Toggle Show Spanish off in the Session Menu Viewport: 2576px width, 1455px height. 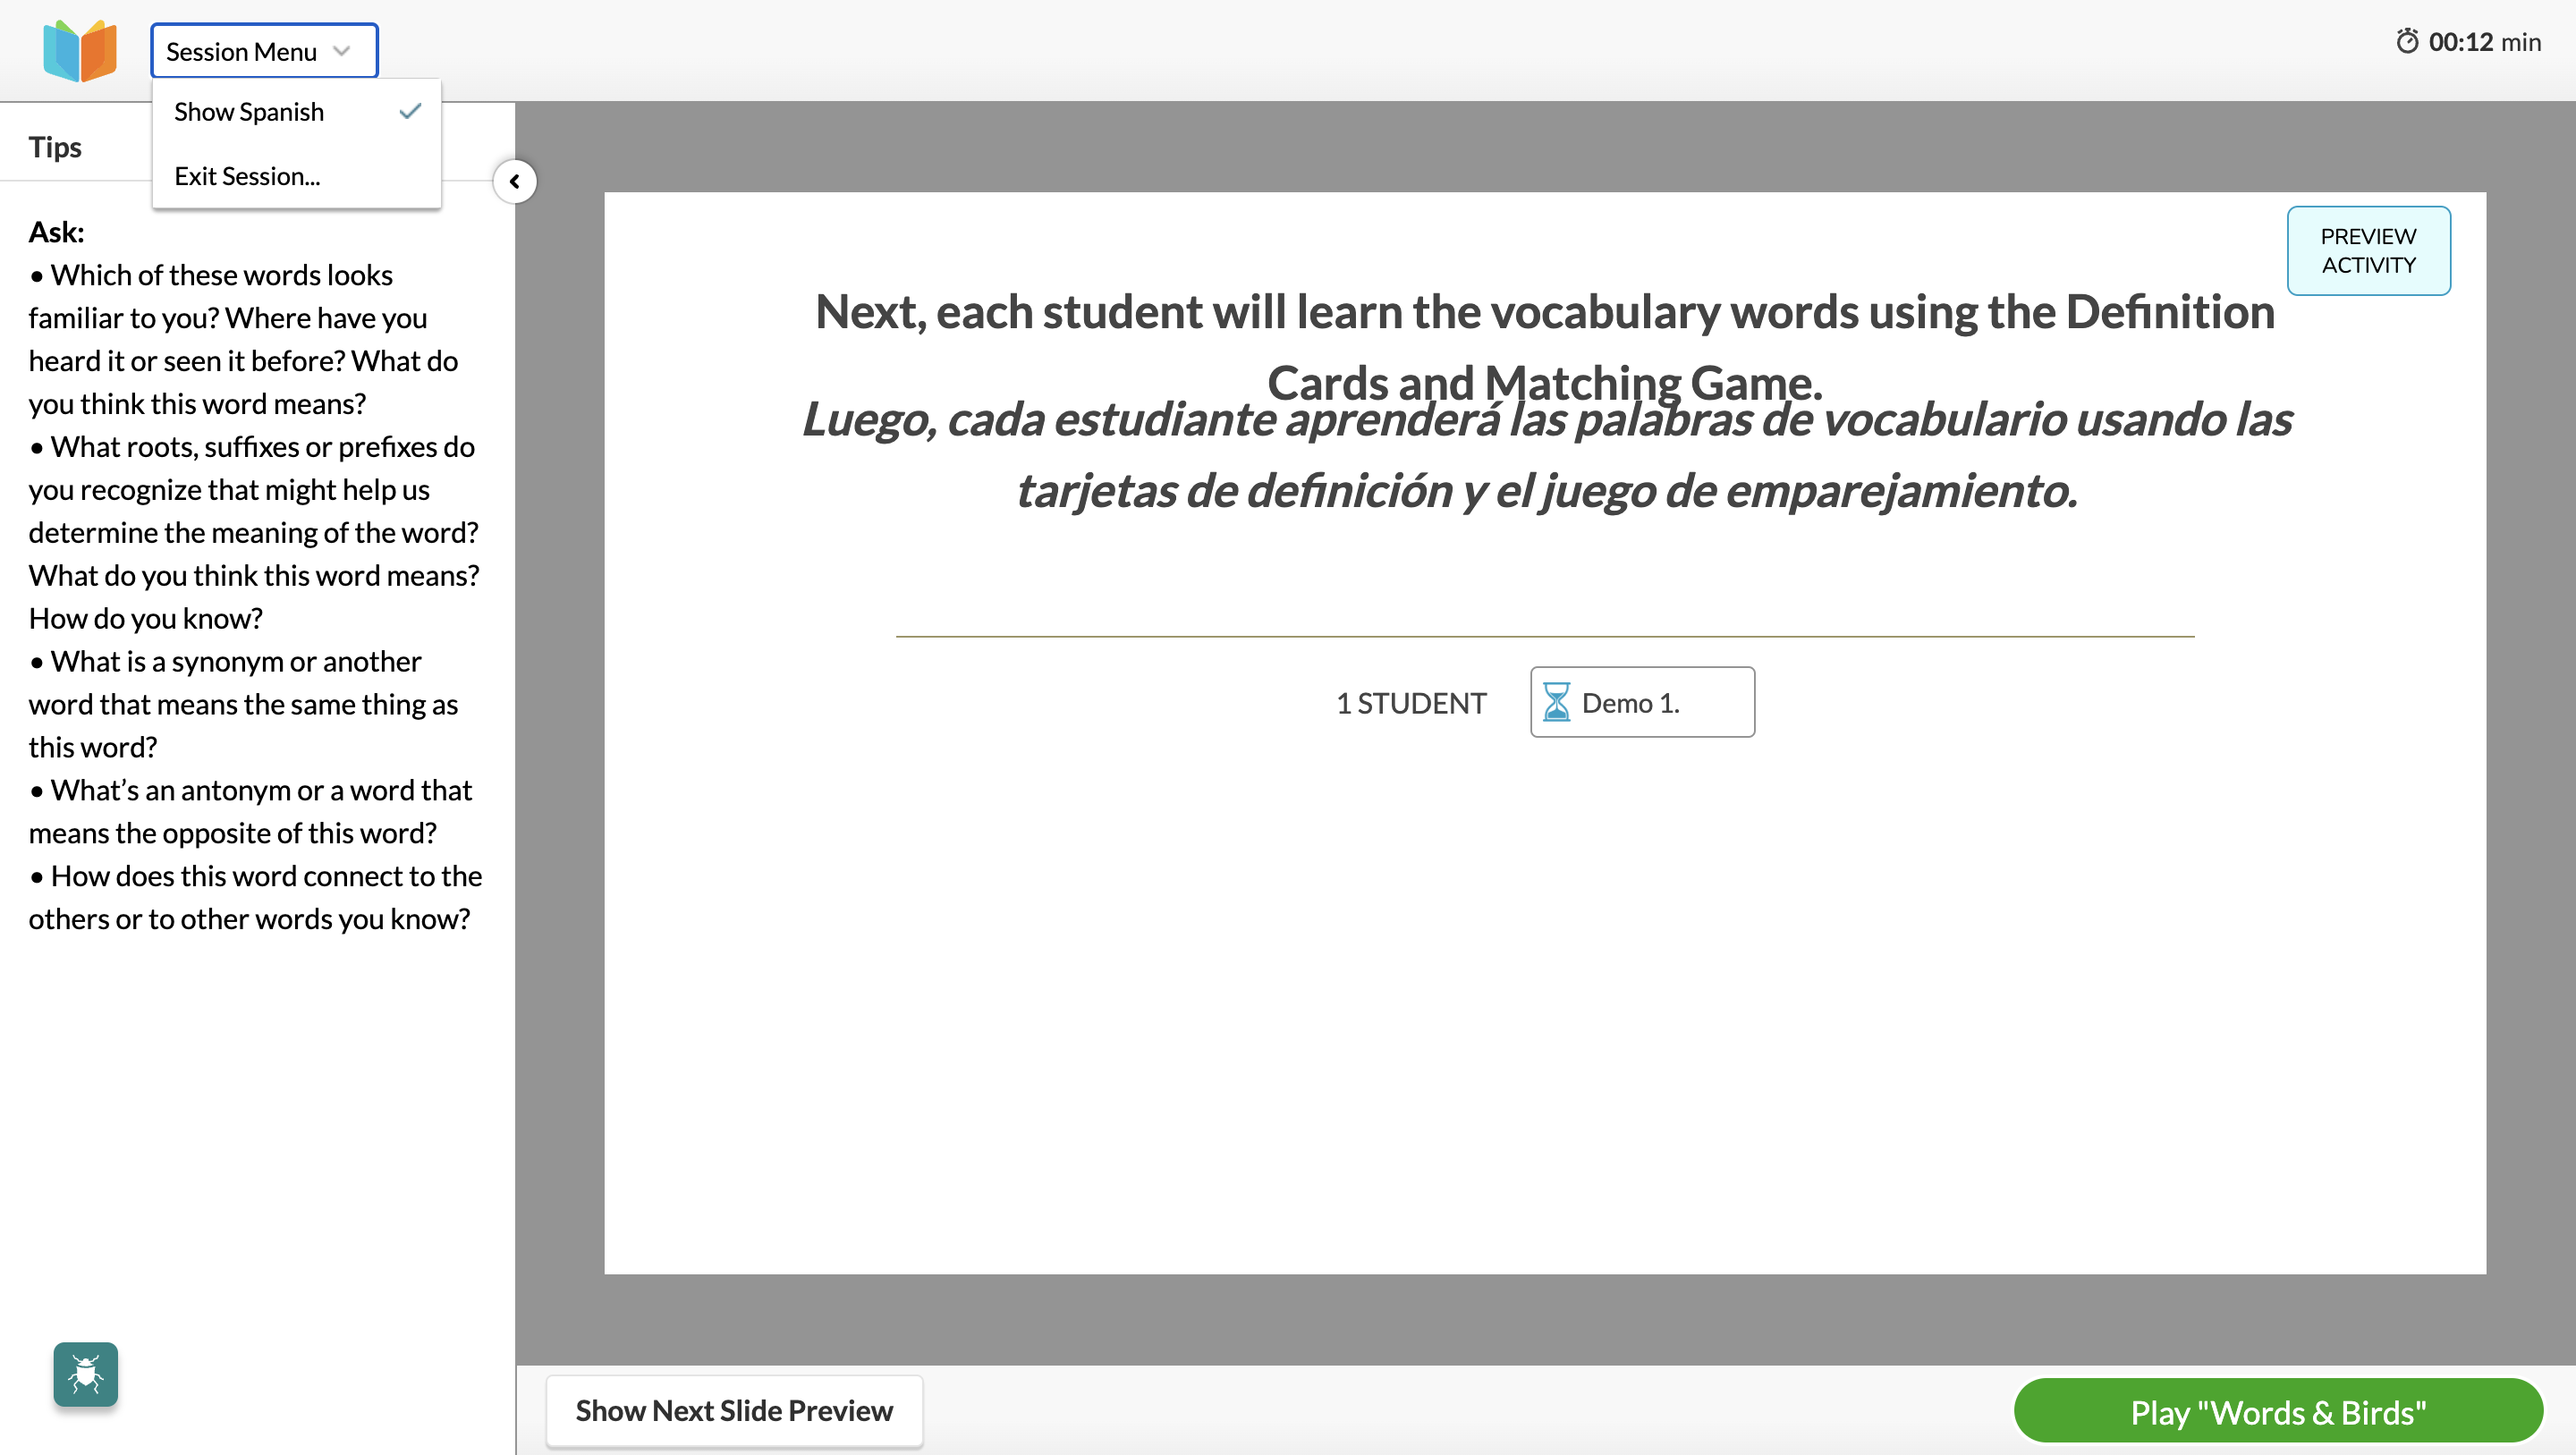[x=249, y=112]
